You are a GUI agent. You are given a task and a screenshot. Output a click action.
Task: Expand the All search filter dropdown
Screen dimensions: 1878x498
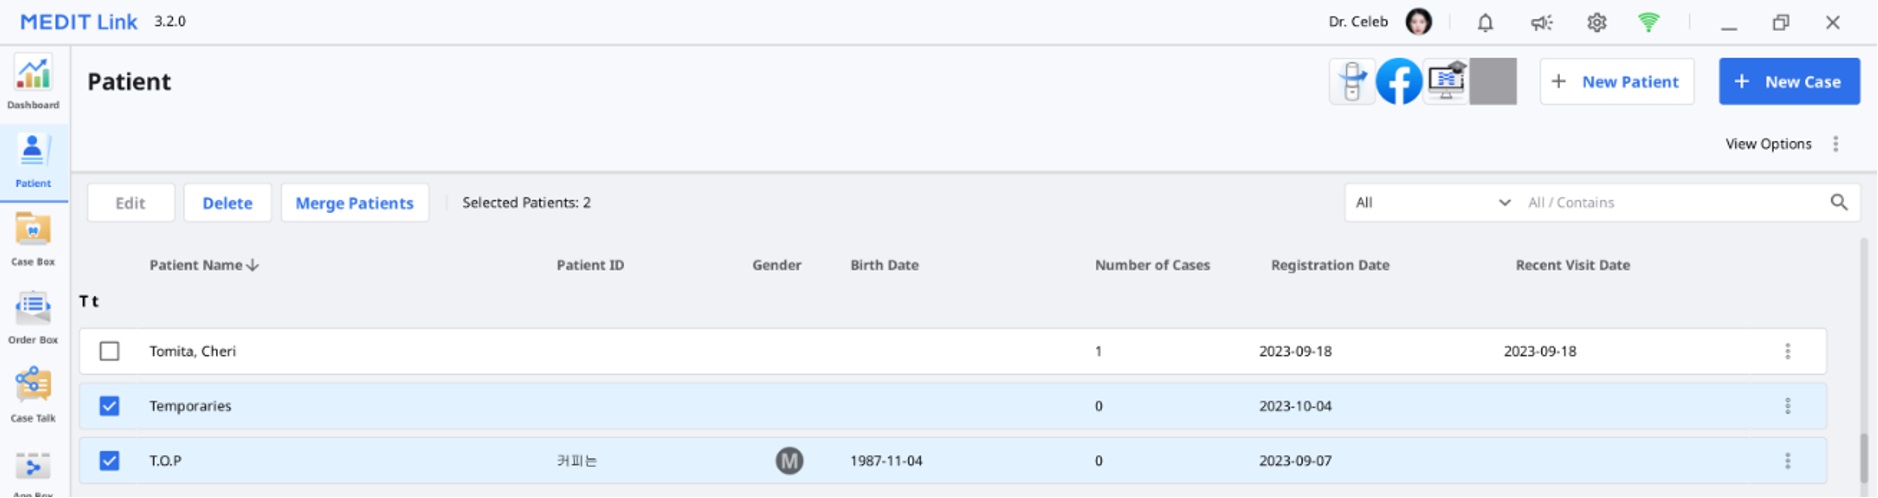[1432, 203]
